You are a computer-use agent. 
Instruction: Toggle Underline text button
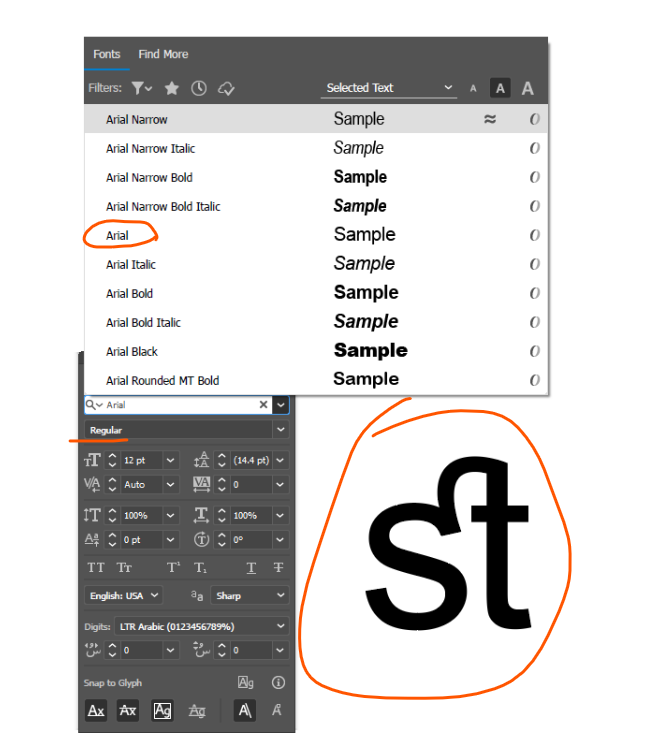(x=251, y=568)
